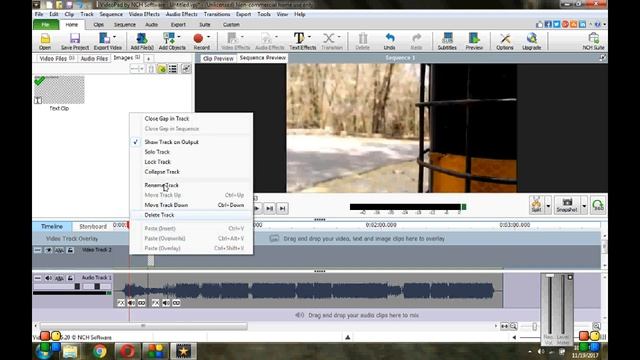Screen dimensions: 640x360
Task: Click the File ribbon button
Action: (45, 24)
